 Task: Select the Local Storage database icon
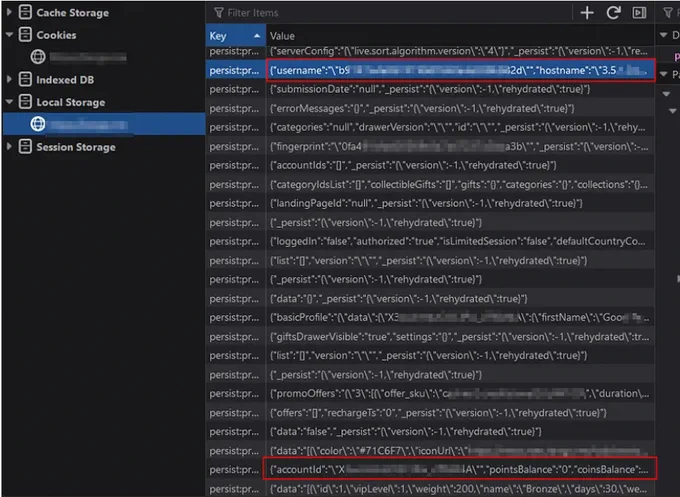[25, 102]
